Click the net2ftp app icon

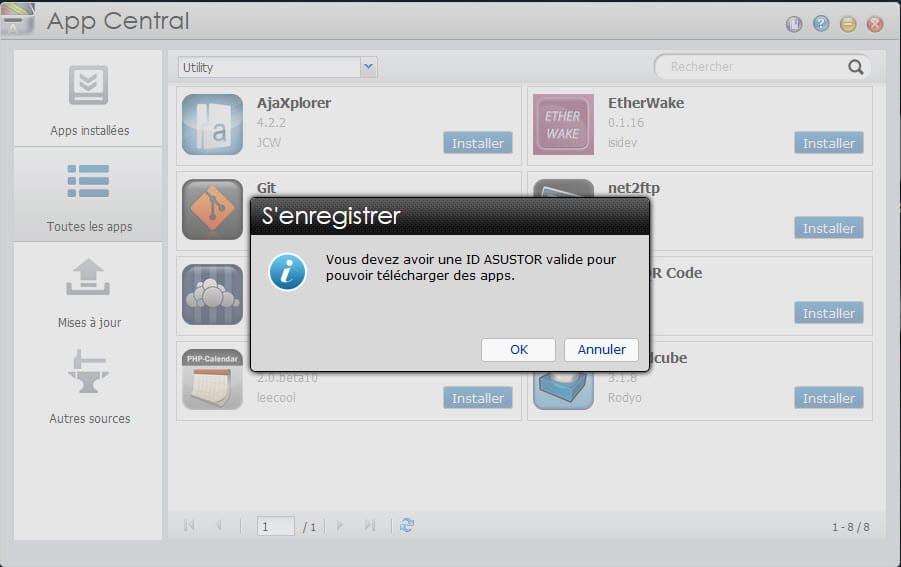[563, 188]
